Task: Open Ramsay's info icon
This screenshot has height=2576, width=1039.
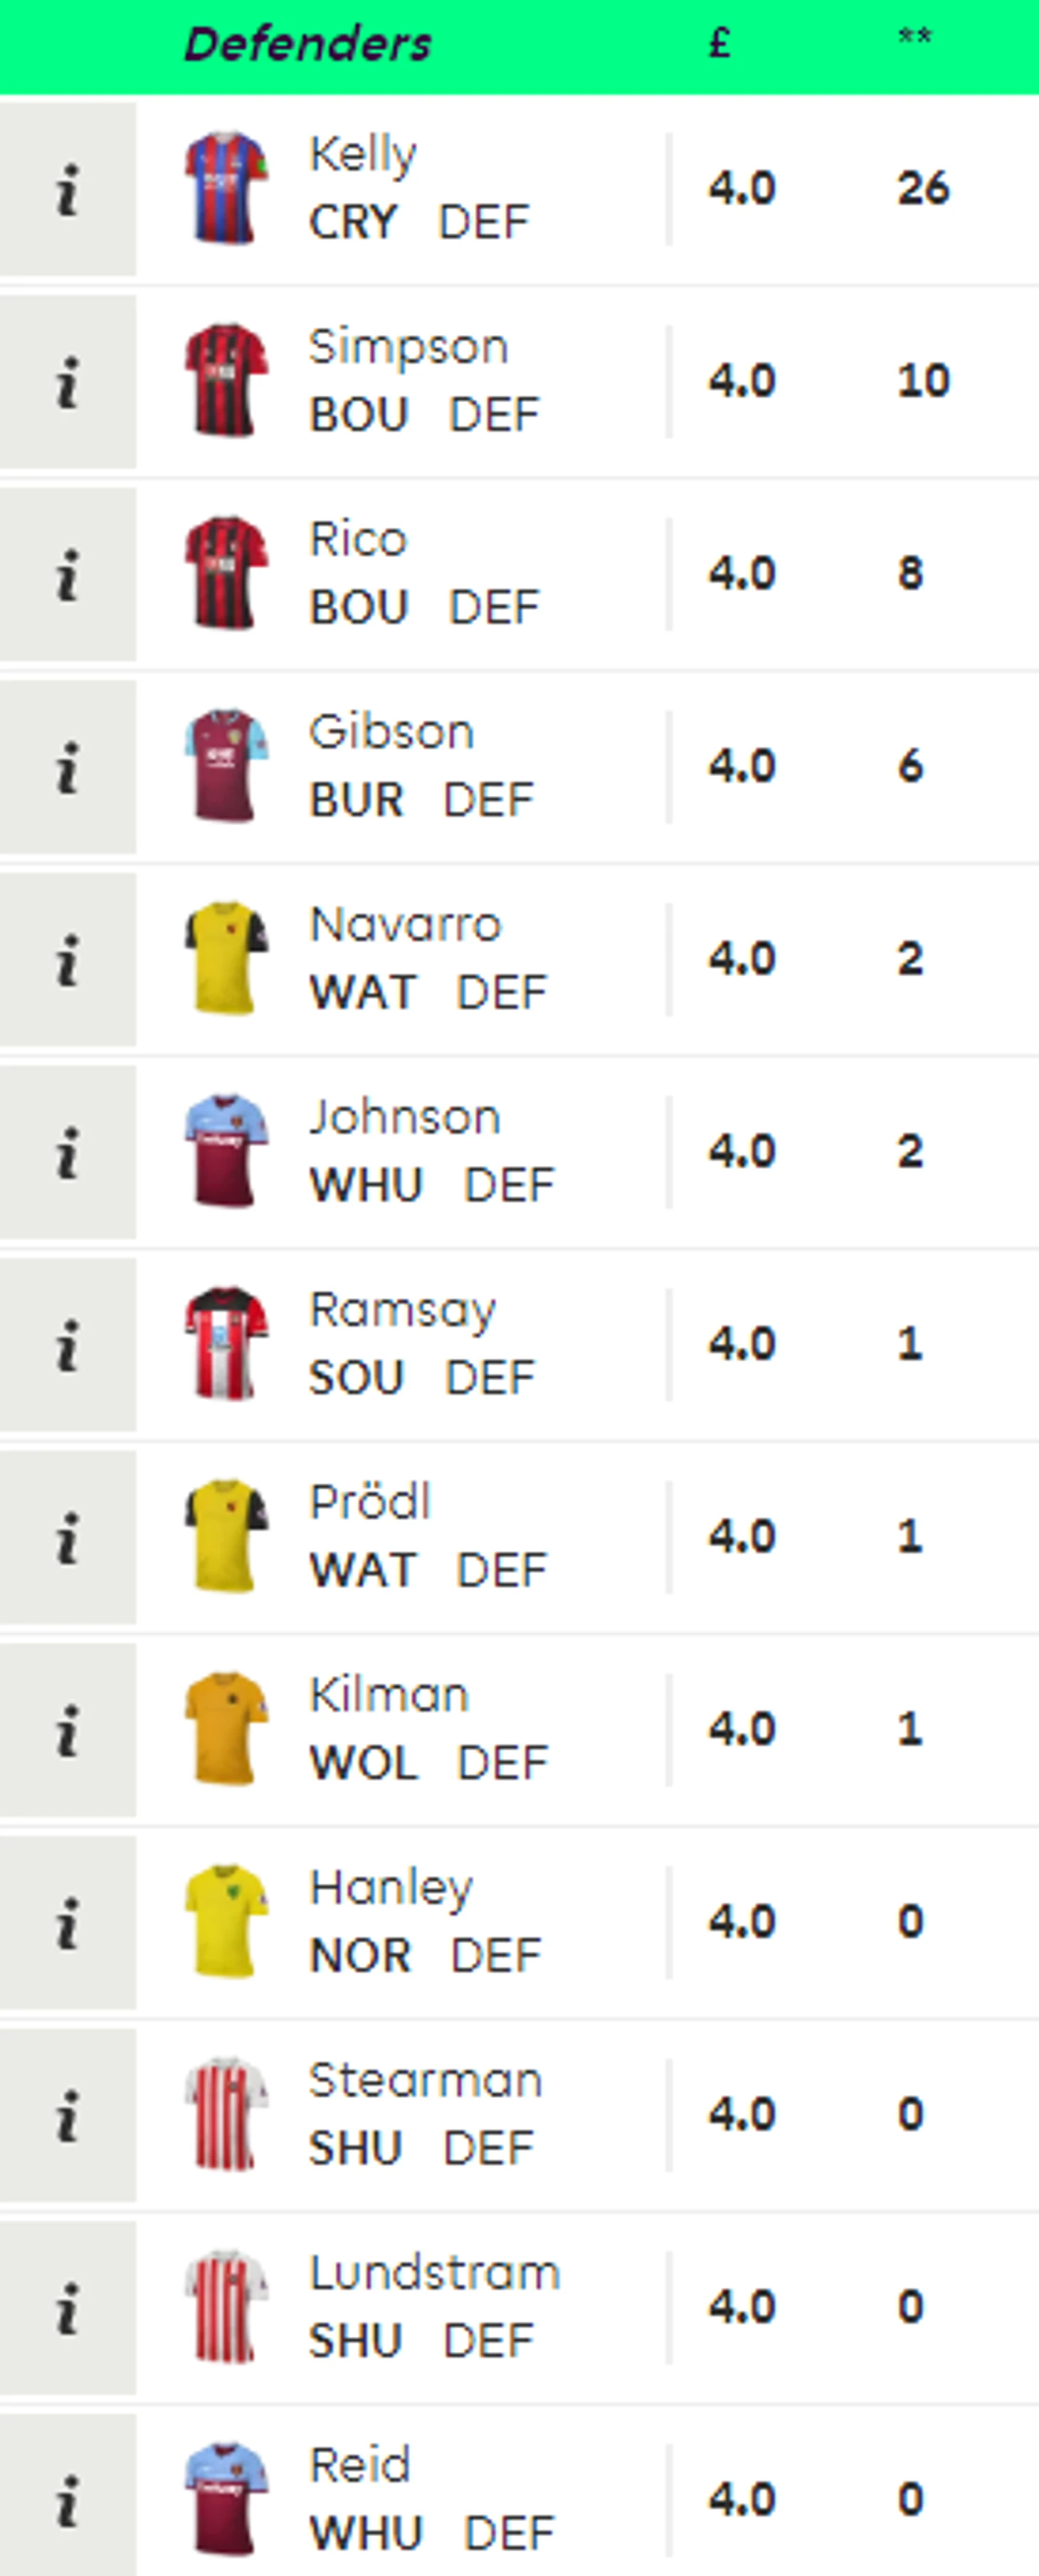Action: tap(67, 1345)
